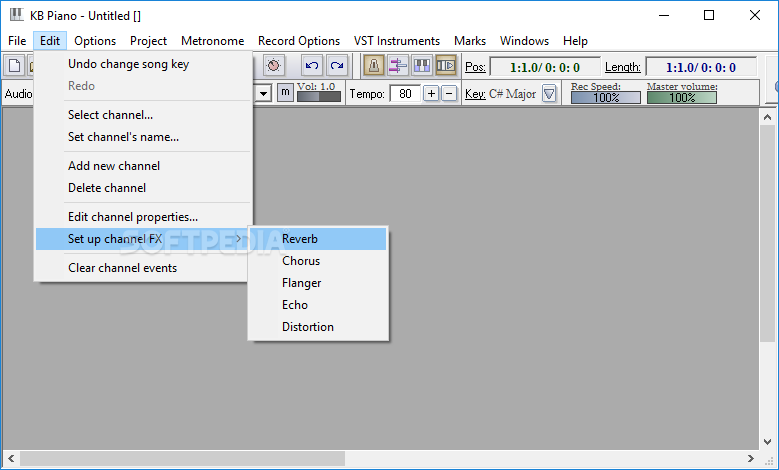779x470 pixels.
Task: Adjust the Master volume 100% slider
Action: tap(682, 97)
